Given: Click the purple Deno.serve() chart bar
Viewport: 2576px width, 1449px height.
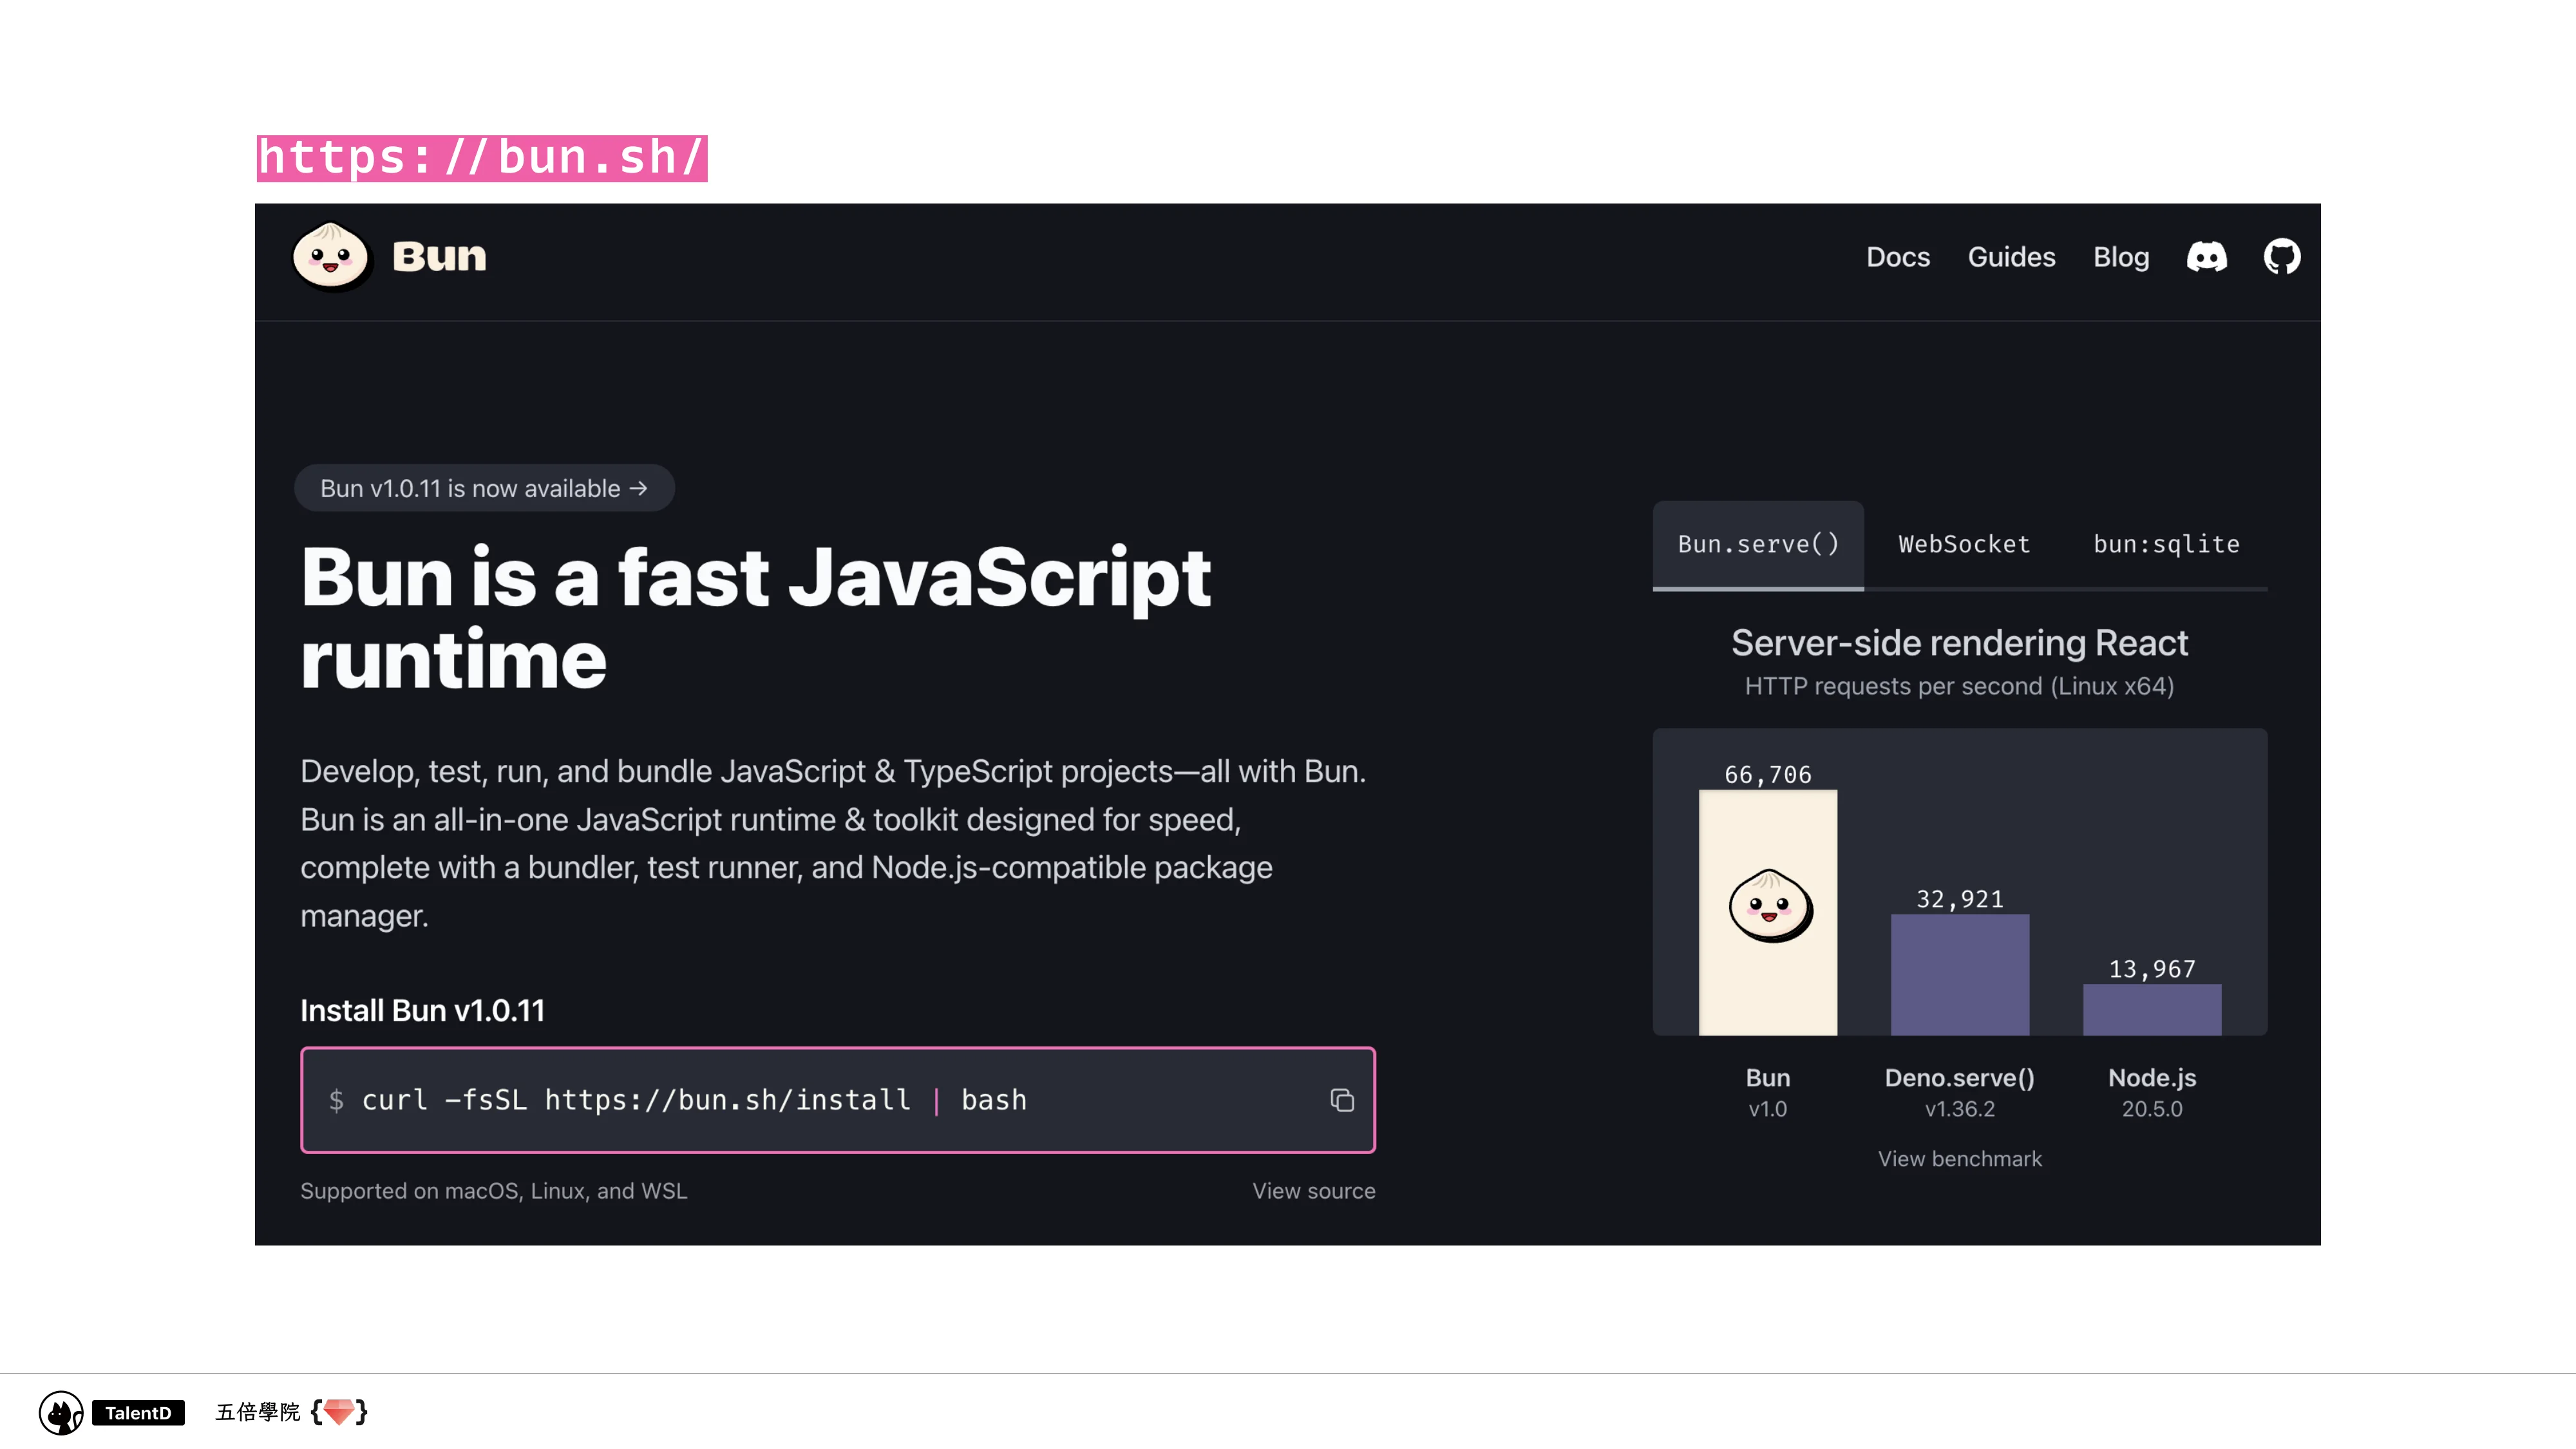Looking at the screenshot, I should tap(1959, 974).
